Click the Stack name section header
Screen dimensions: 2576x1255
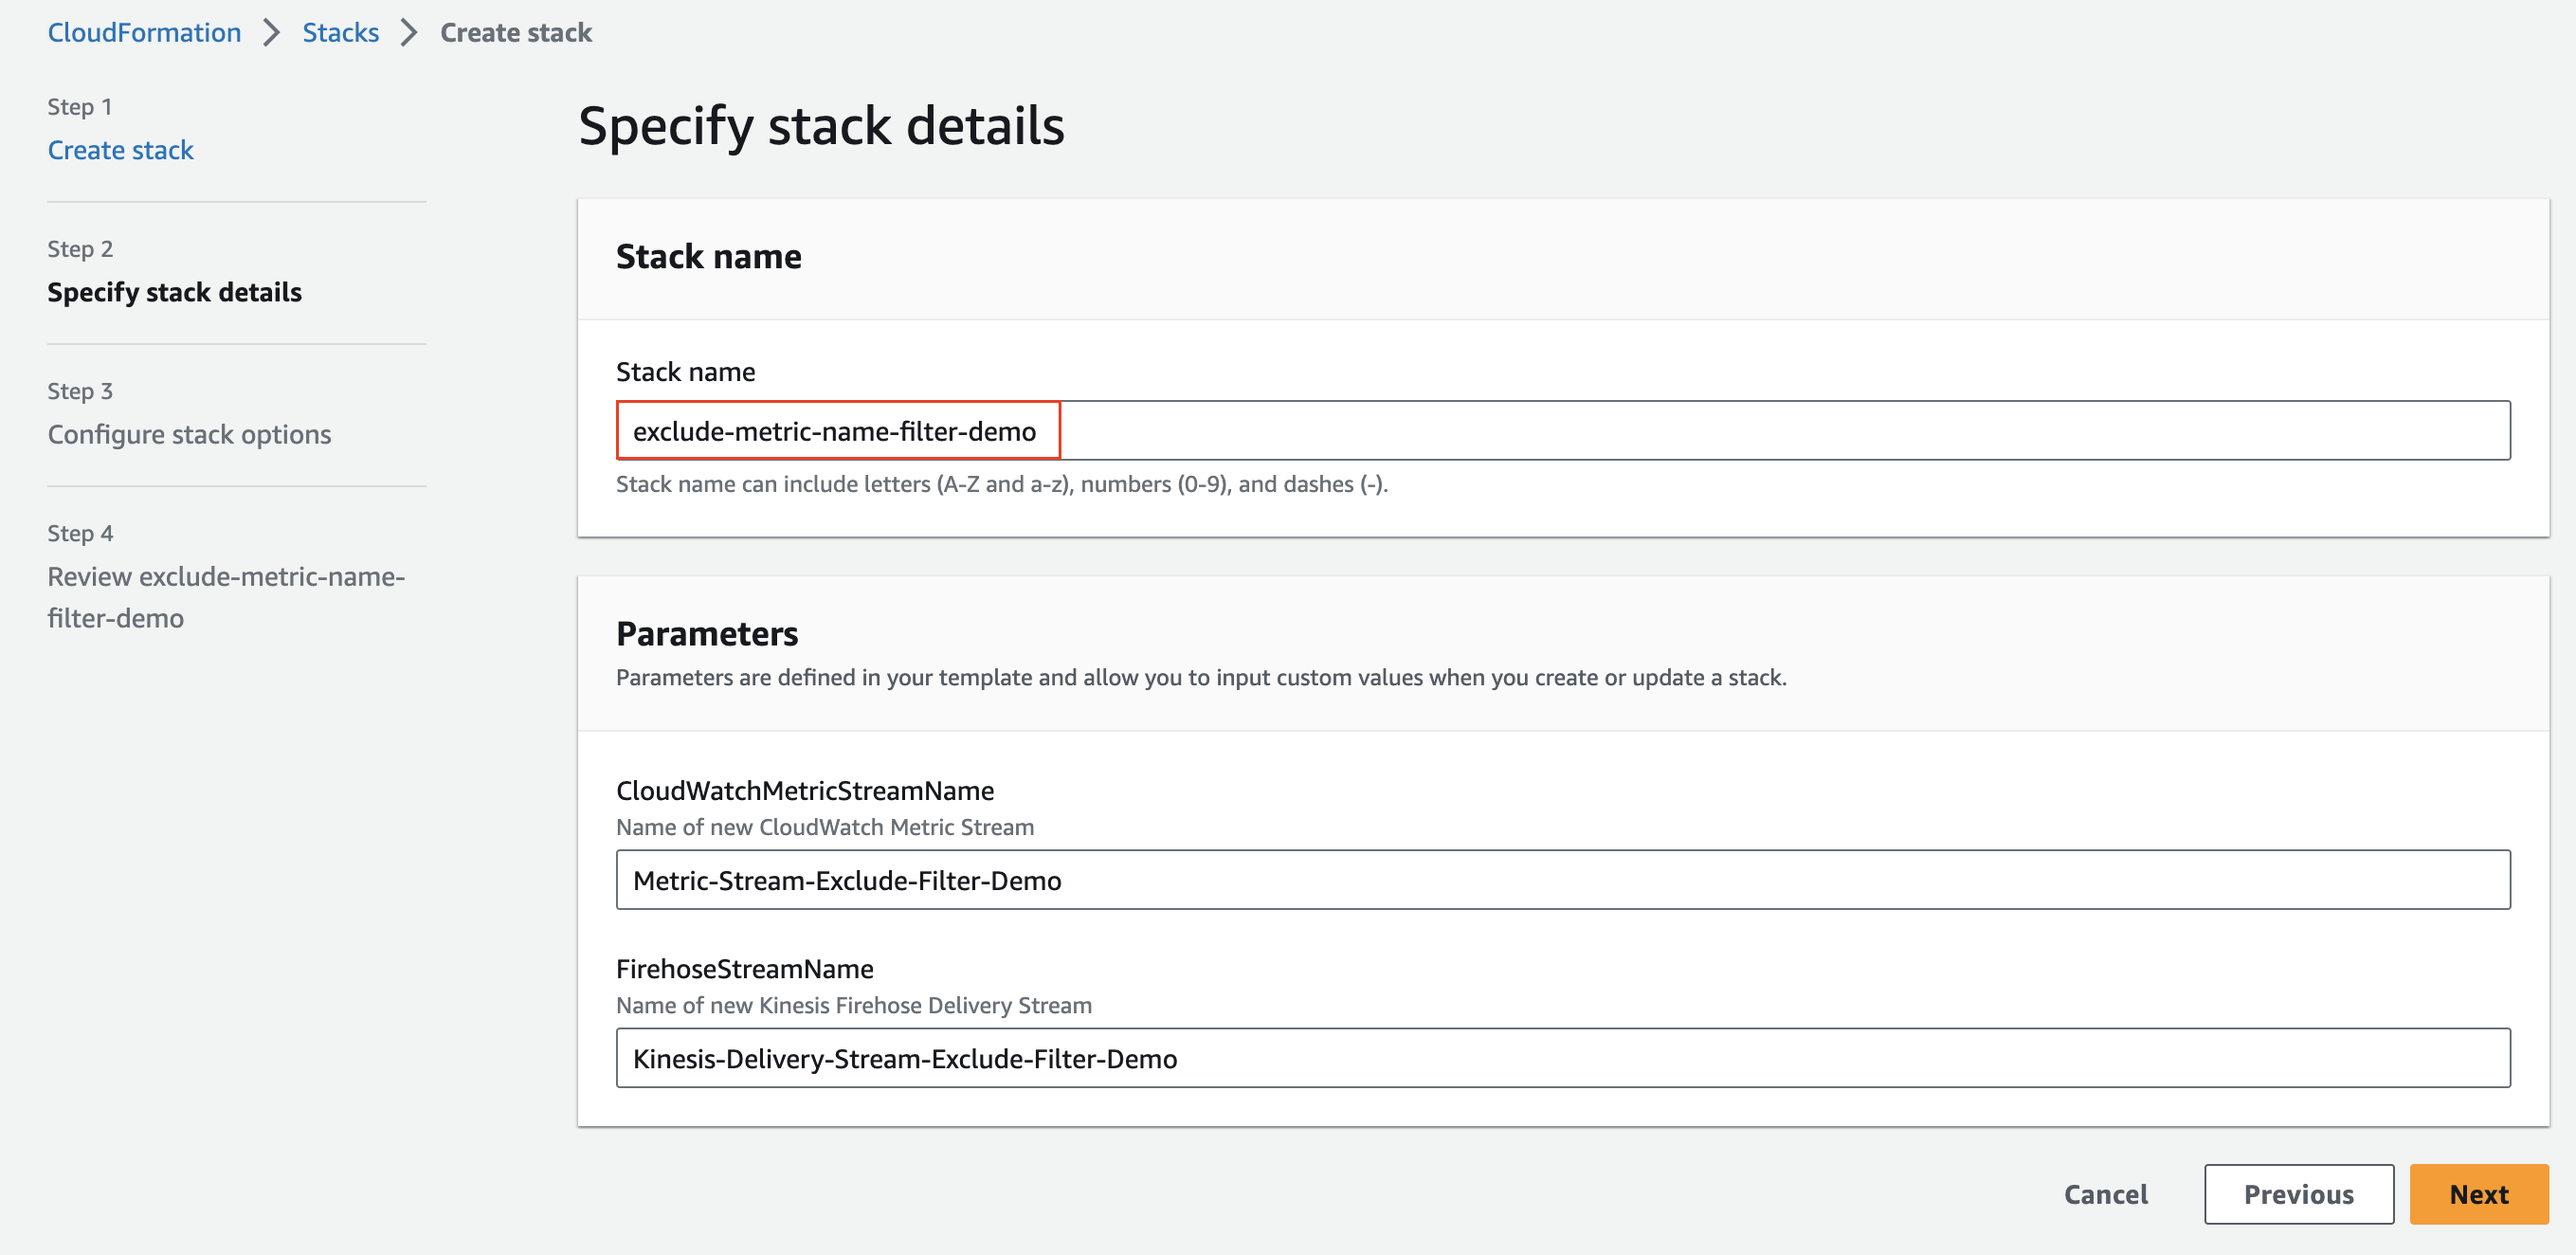pyautogui.click(x=708, y=256)
